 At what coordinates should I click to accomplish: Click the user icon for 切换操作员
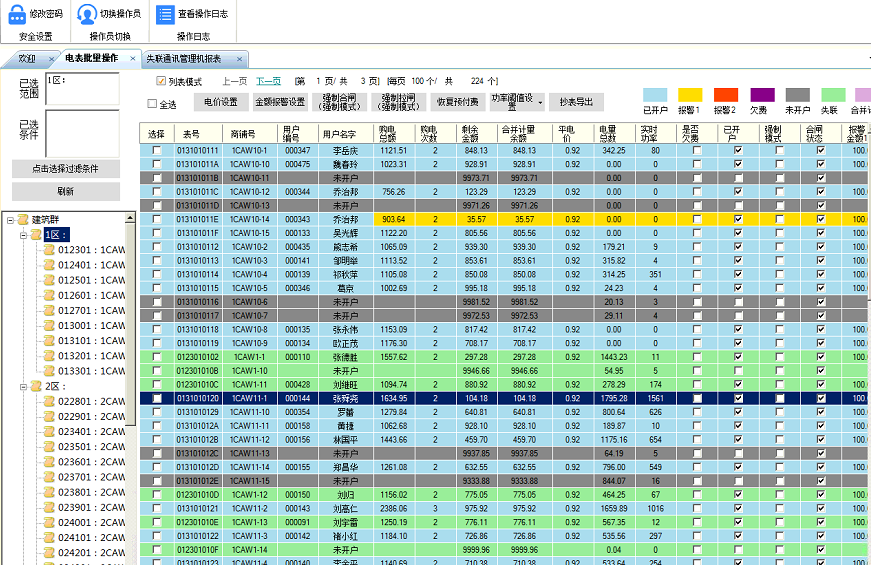(x=87, y=14)
